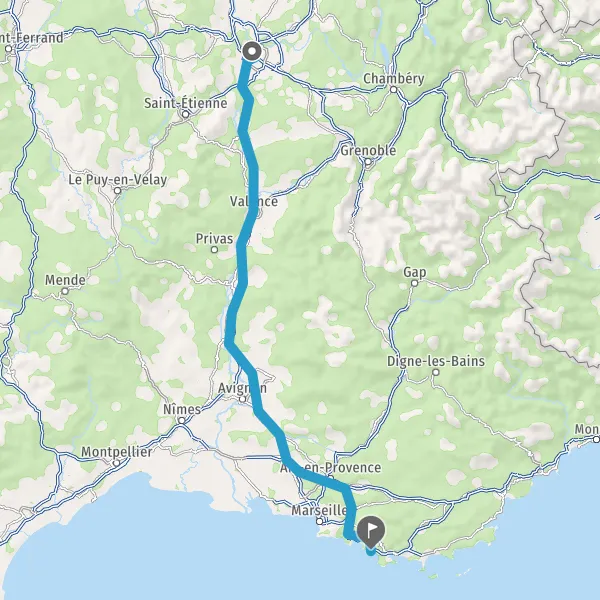Click the Nîmes city marker

coord(181,421)
